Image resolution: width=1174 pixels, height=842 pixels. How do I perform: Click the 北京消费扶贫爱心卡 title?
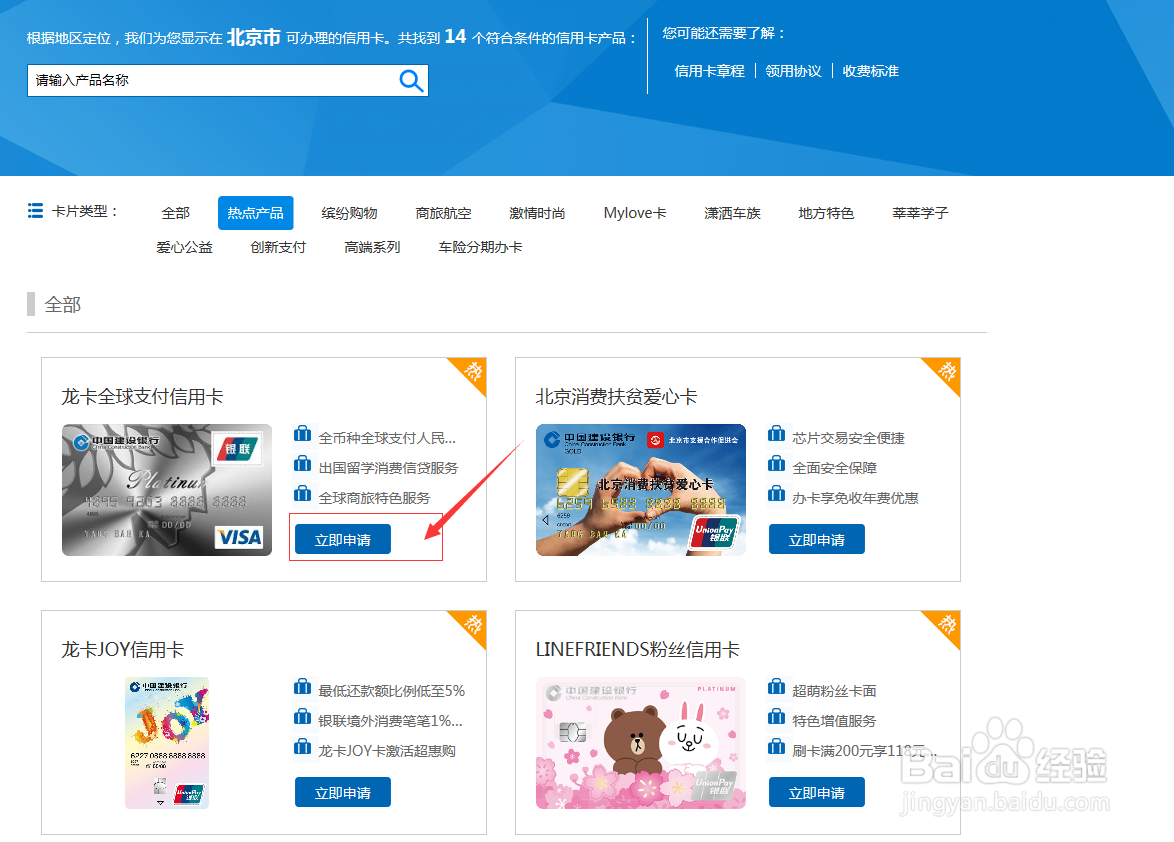pos(616,397)
